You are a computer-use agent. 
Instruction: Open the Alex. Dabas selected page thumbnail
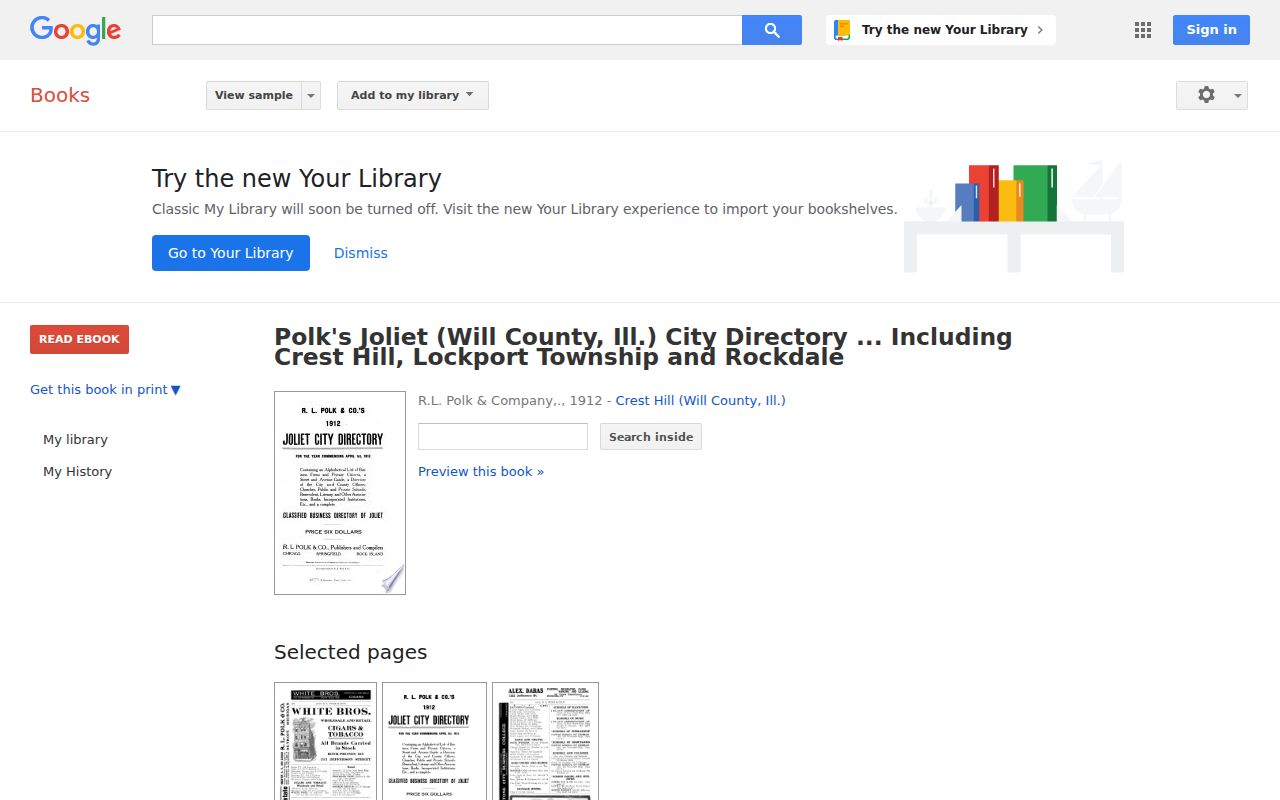[545, 741]
